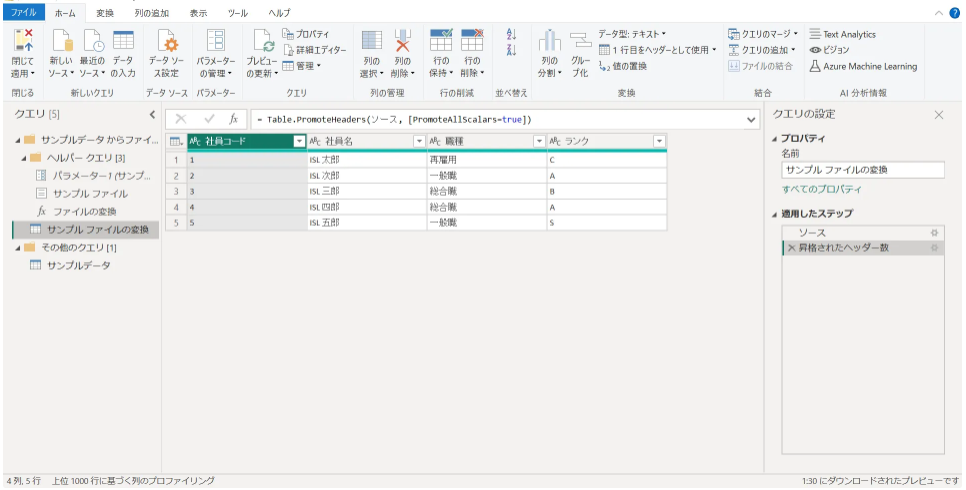Switch to the 変換 ribbon tab

105,13
